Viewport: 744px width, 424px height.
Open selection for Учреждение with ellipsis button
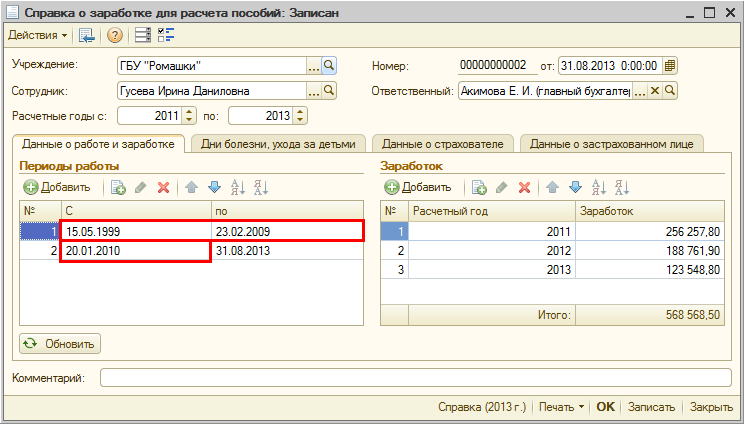[x=314, y=66]
